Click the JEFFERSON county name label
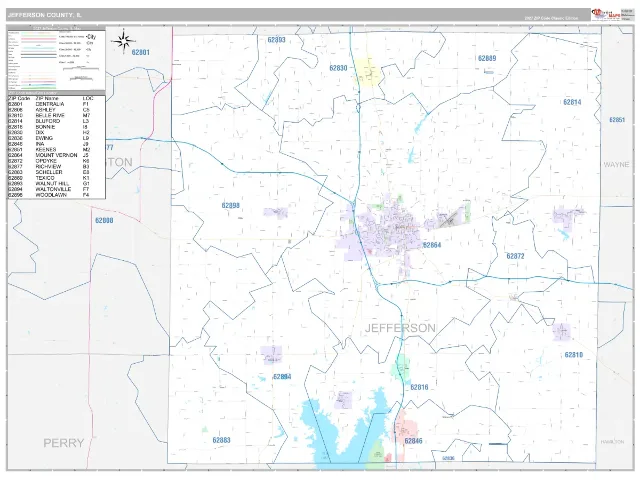 click(x=400, y=328)
